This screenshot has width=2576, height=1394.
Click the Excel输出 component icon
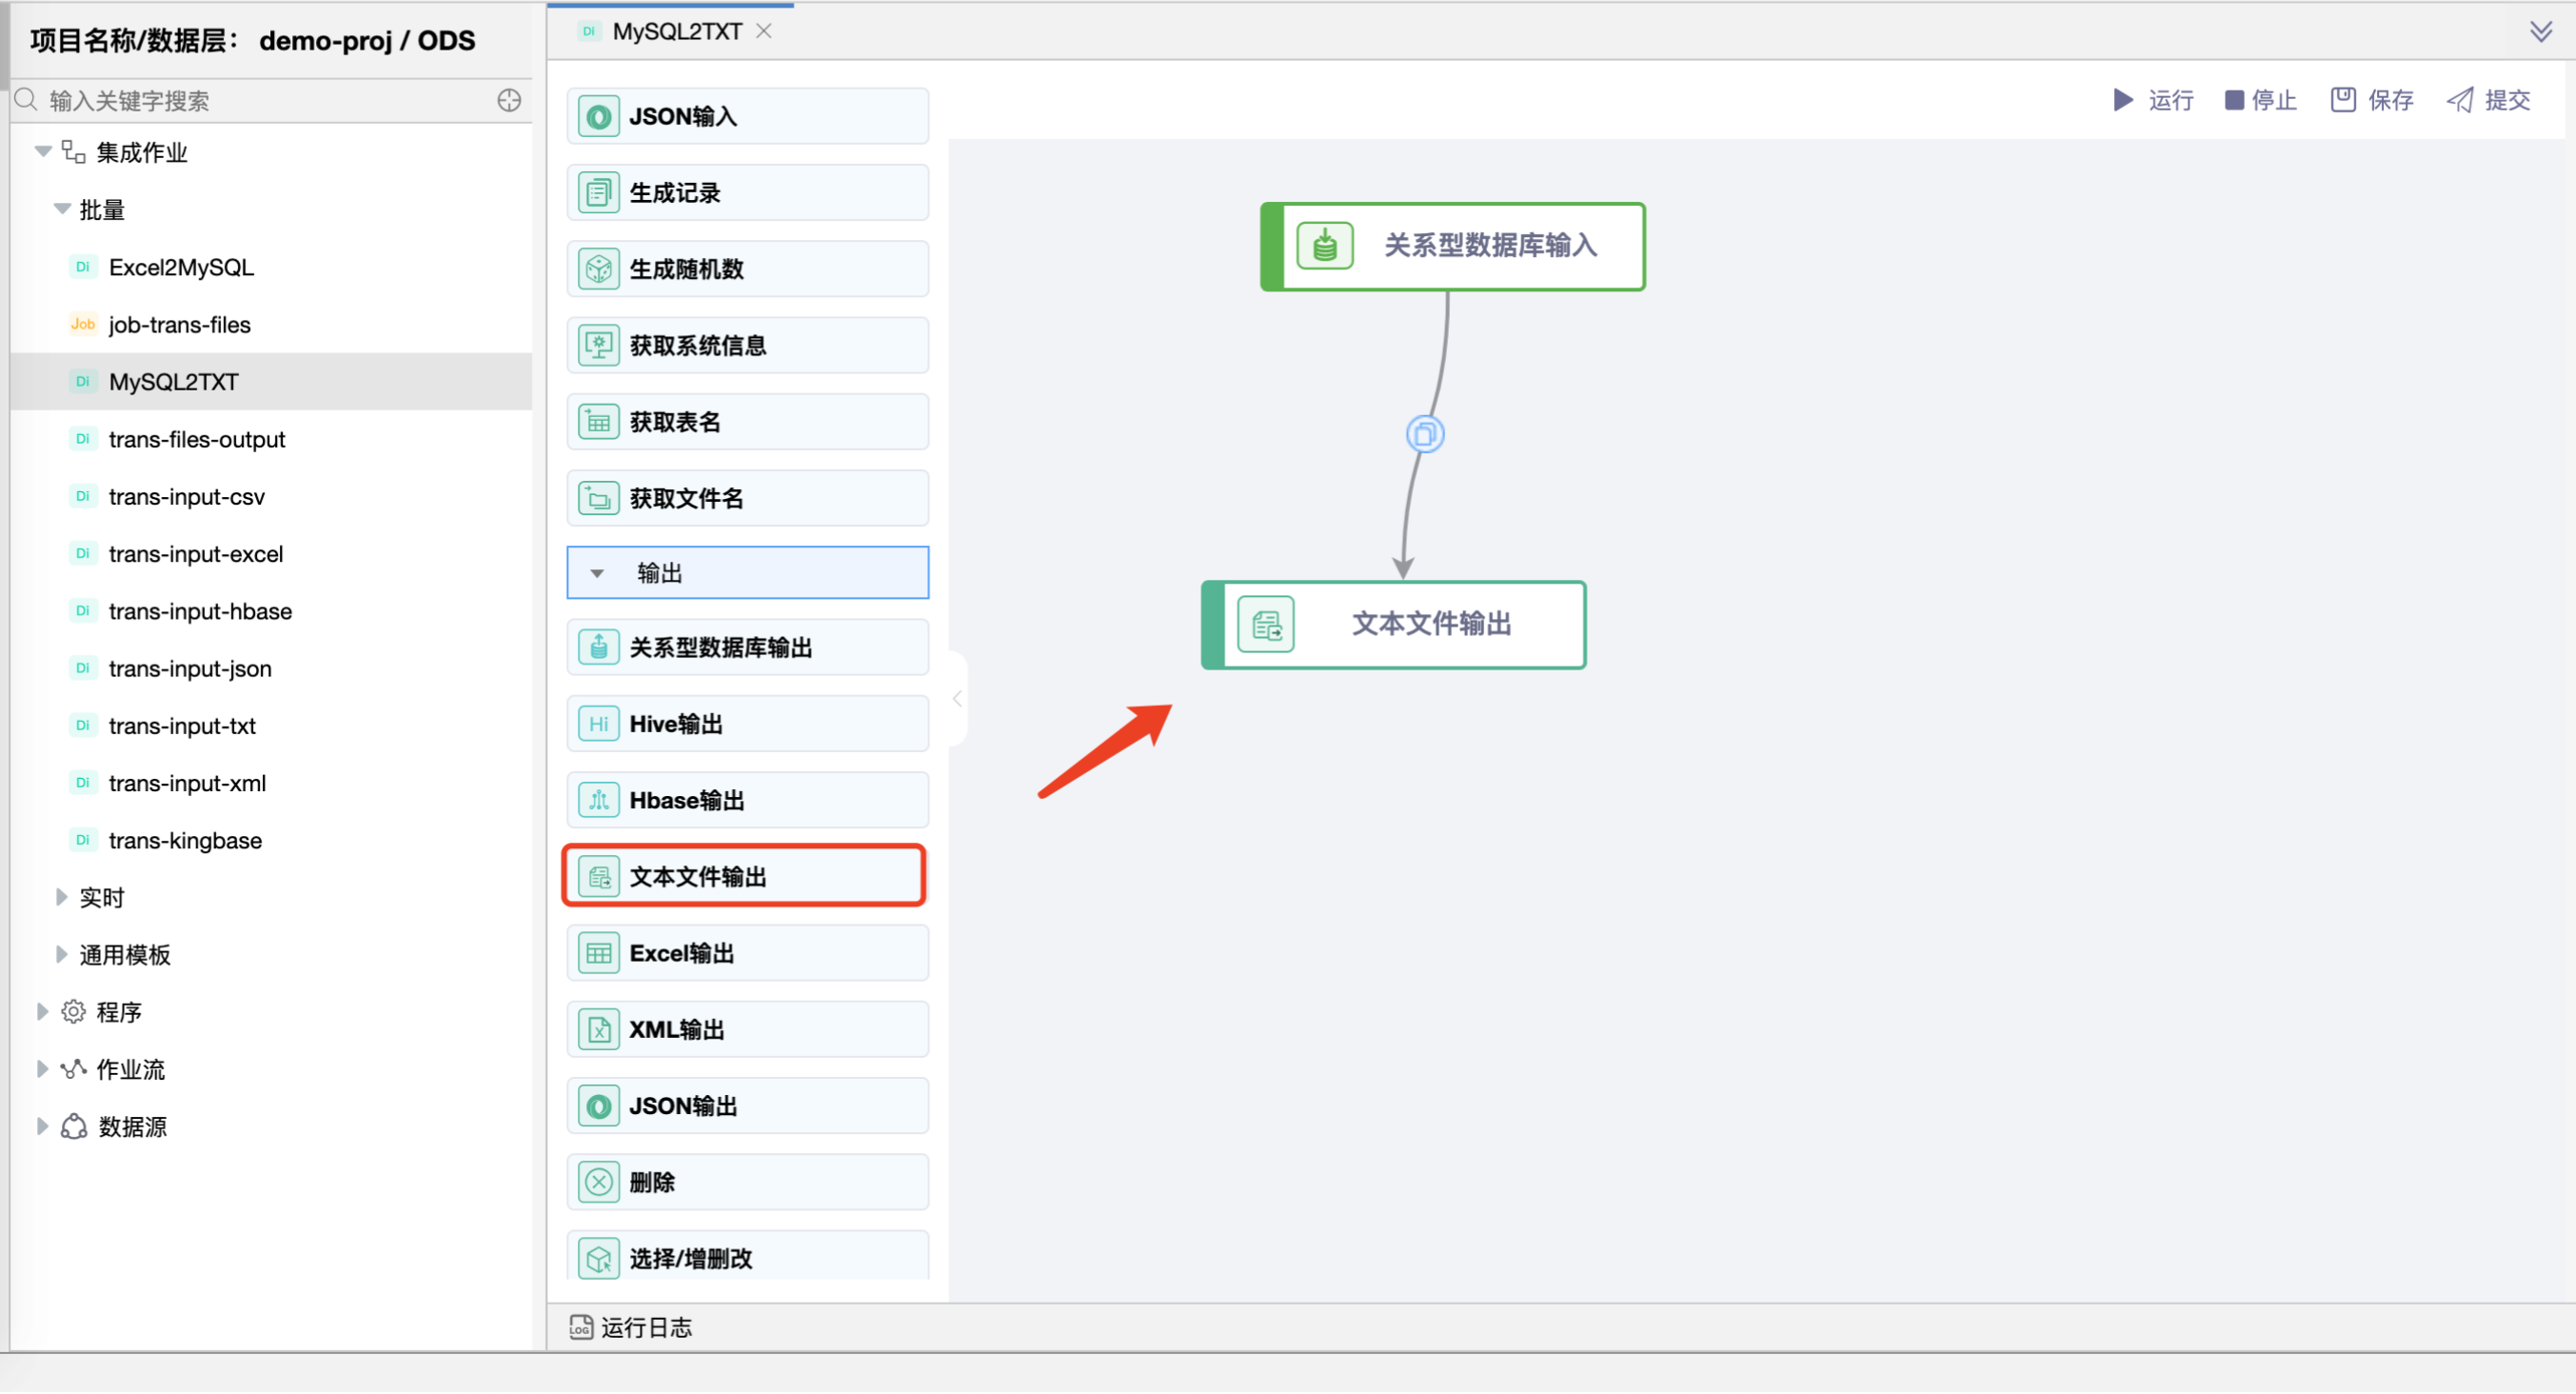(x=599, y=952)
